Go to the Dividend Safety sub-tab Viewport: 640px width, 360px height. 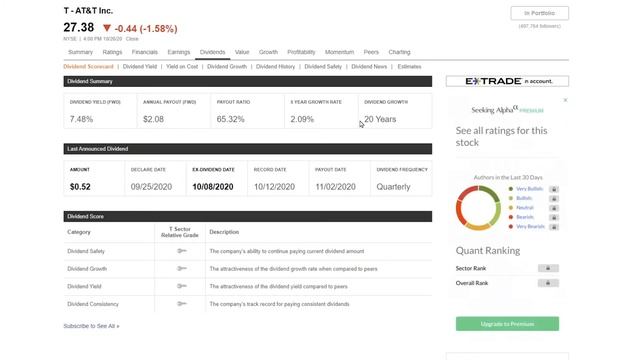323,67
